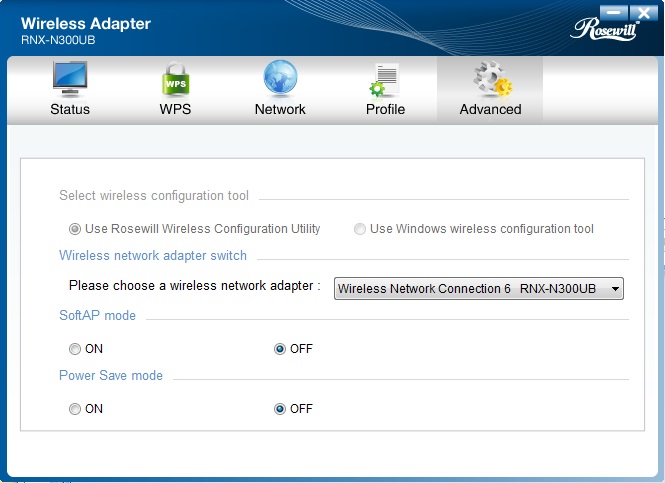The image size is (665, 483).
Task: Open the Profile tab label
Action: [385, 109]
